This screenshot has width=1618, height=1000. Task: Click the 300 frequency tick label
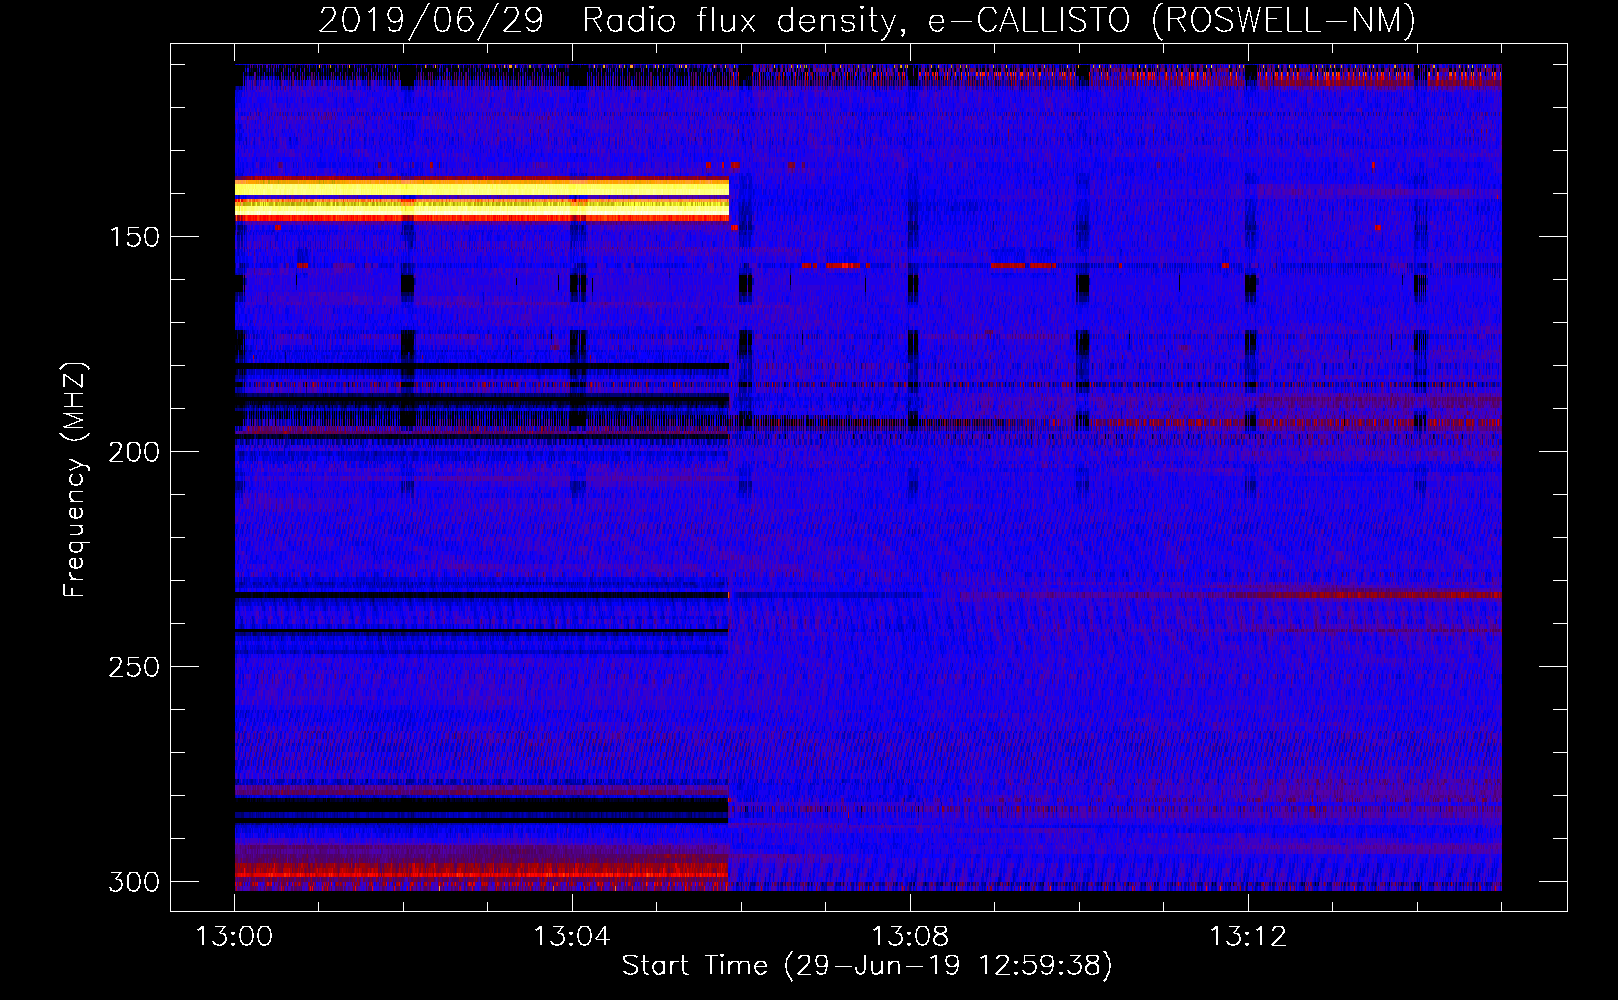pyautogui.click(x=133, y=882)
